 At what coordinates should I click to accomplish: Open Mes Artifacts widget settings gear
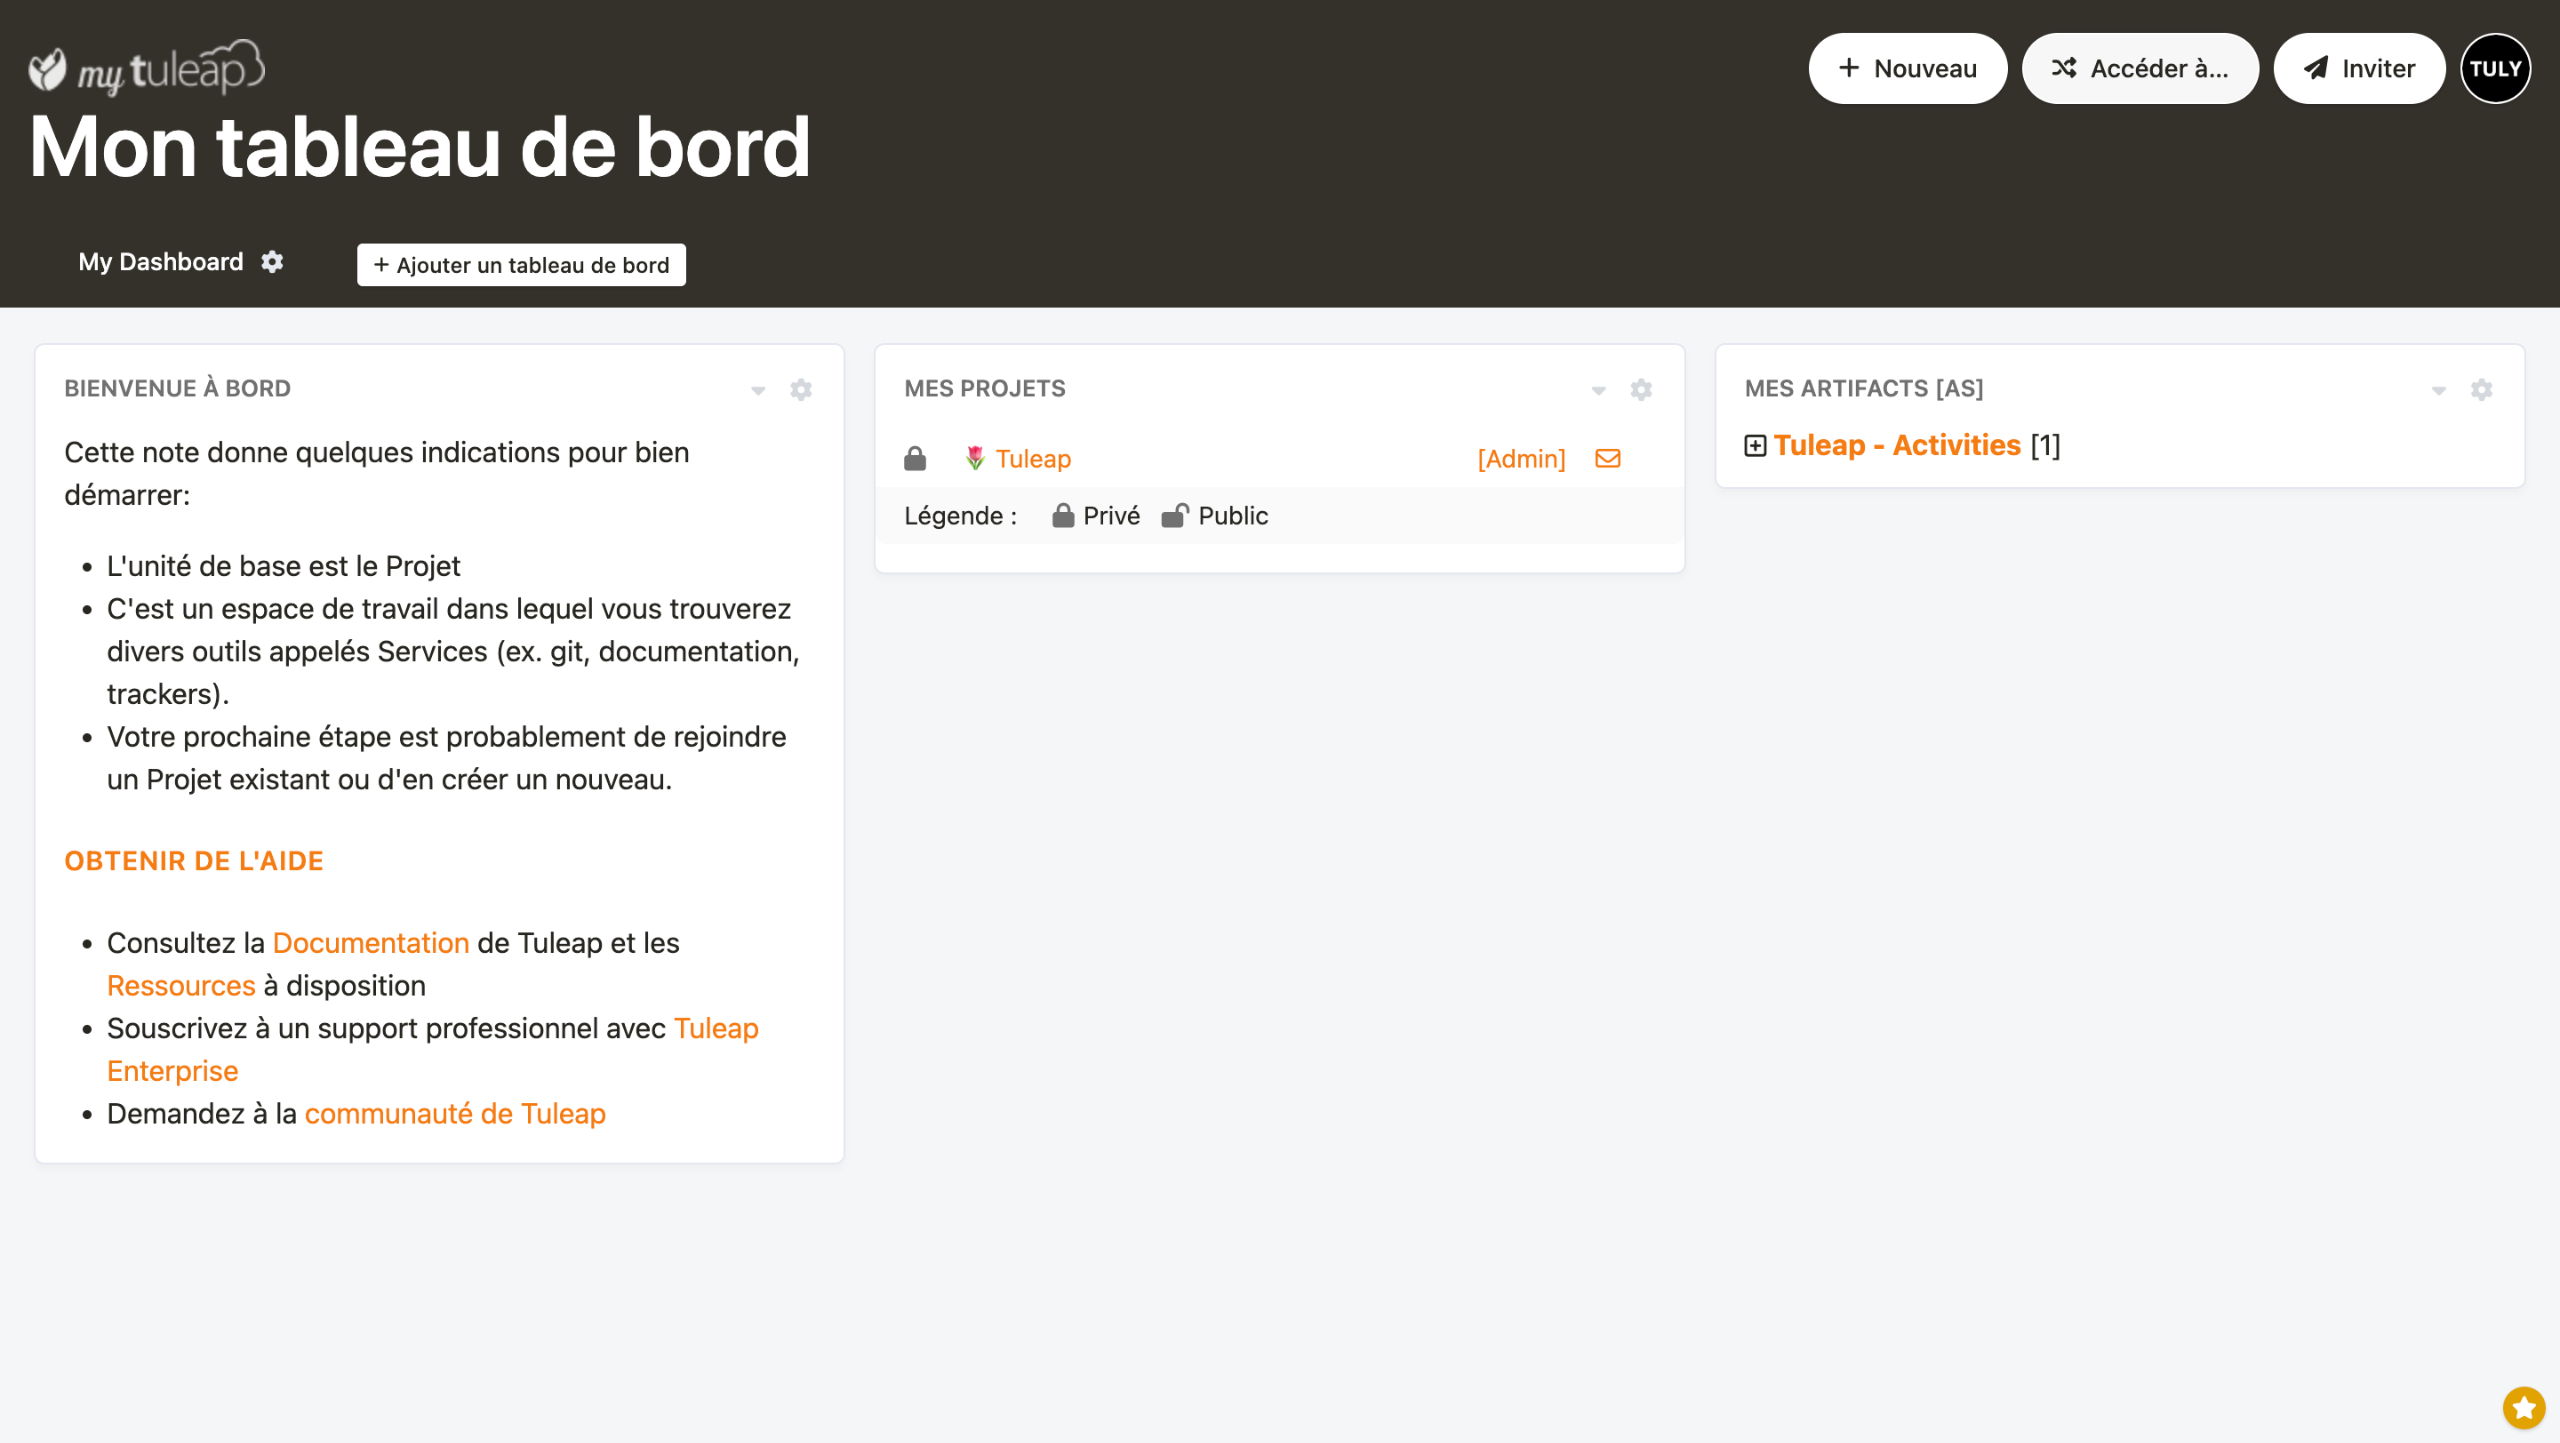pos(2481,389)
